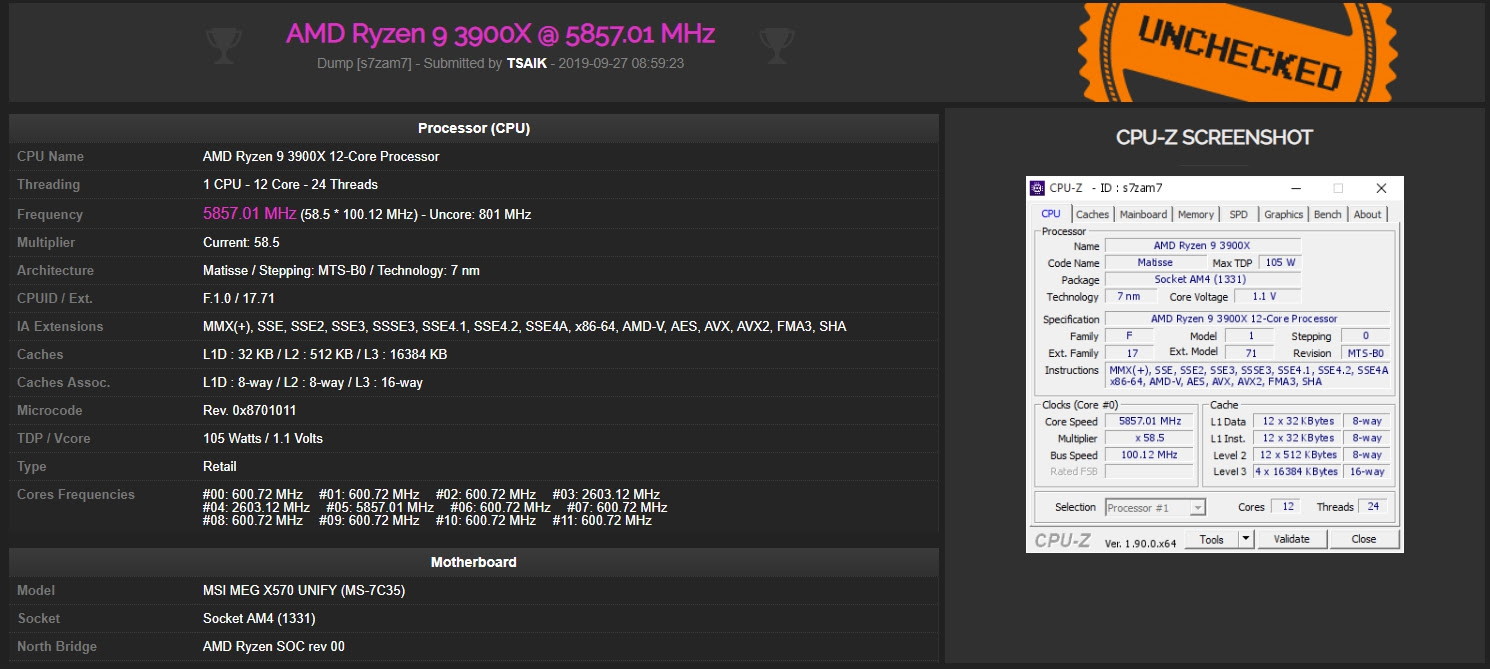Click the CPU-Z SCREENSHOT heading
1490x669 pixels.
1214,137
